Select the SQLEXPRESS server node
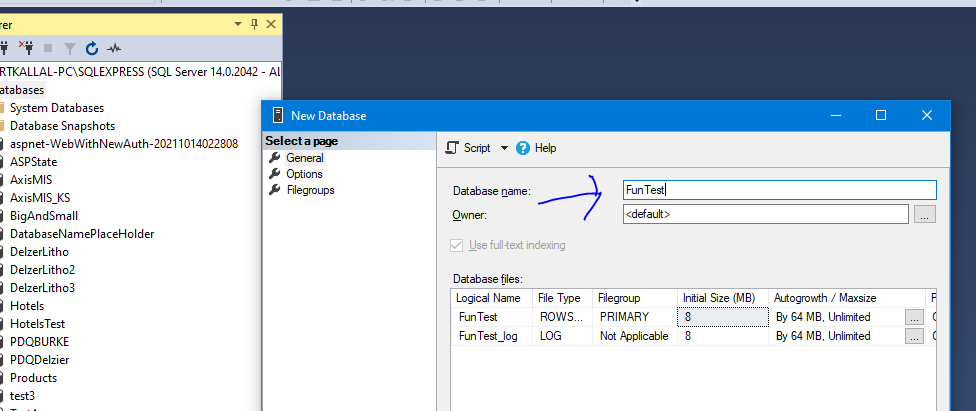 pyautogui.click(x=140, y=72)
